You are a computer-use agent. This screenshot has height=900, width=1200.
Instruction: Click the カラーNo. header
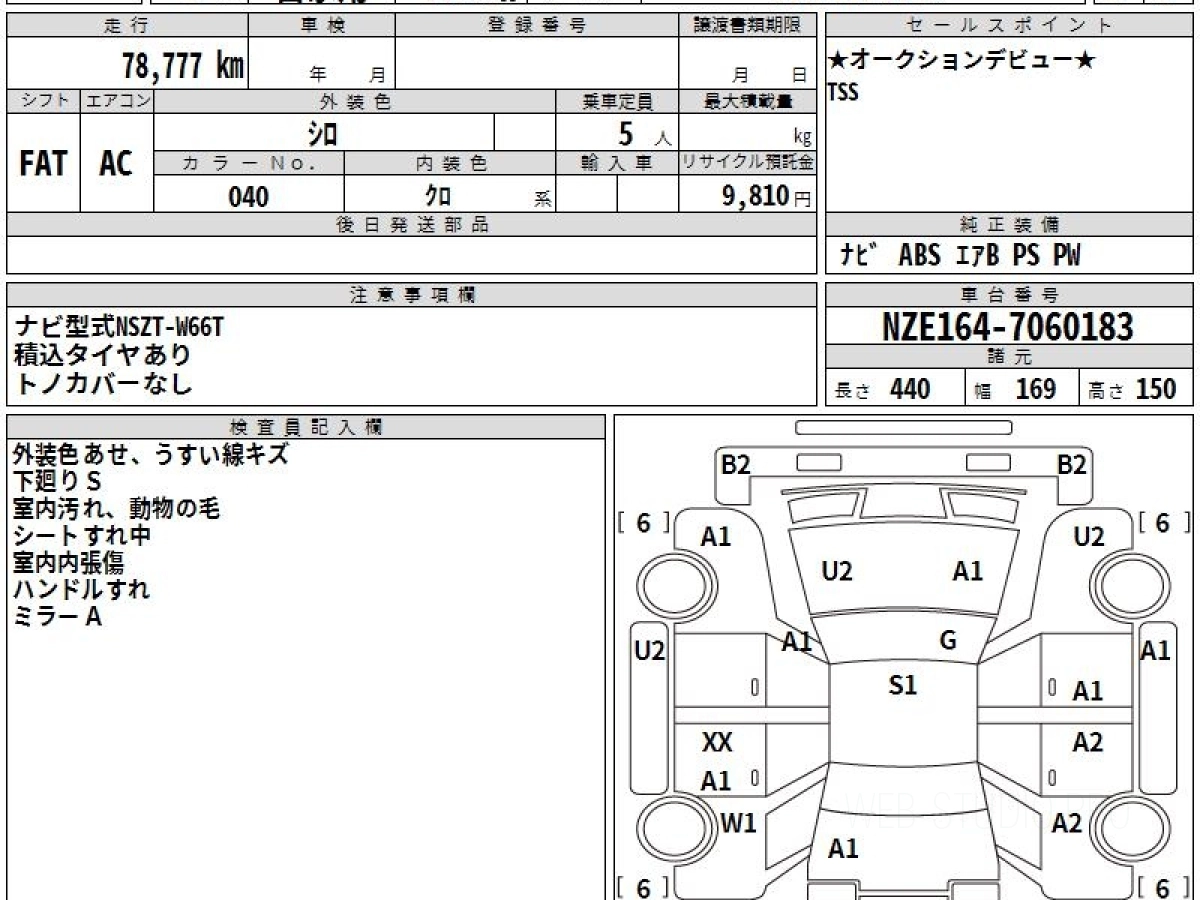[x=249, y=164]
